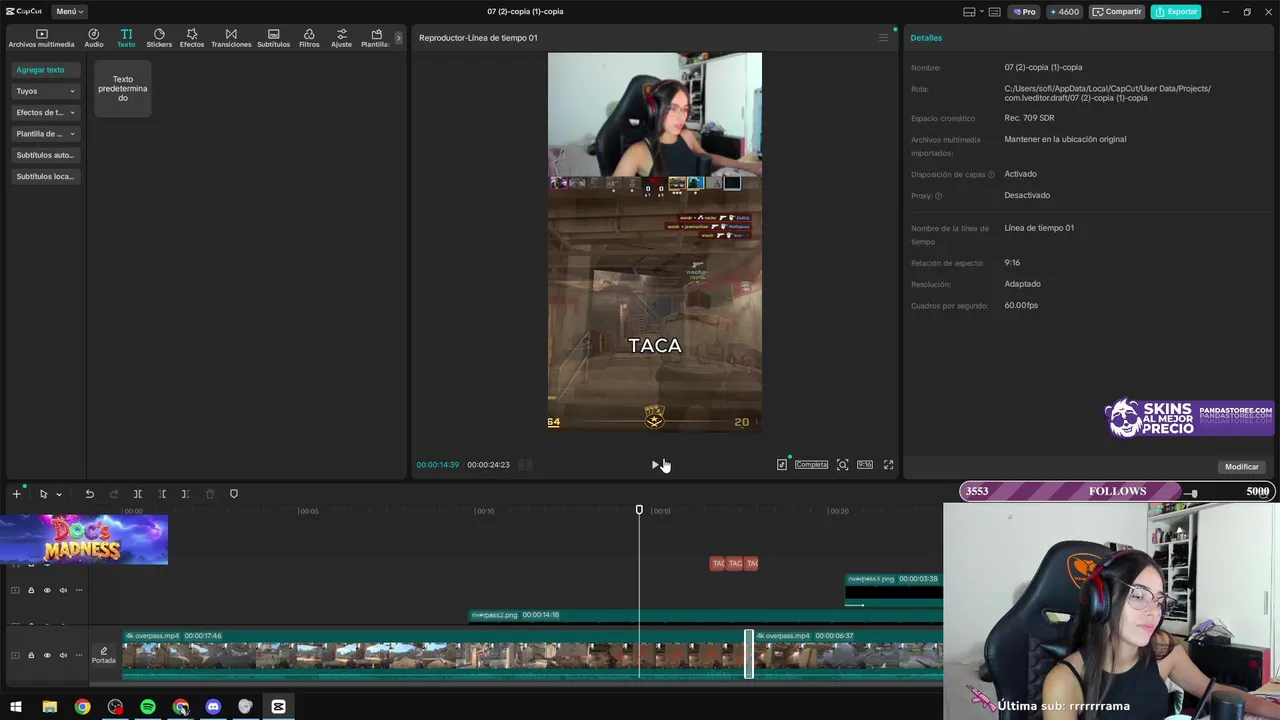Viewport: 1280px width, 720px height.
Task: Split clip at playhead
Action: coord(138,494)
